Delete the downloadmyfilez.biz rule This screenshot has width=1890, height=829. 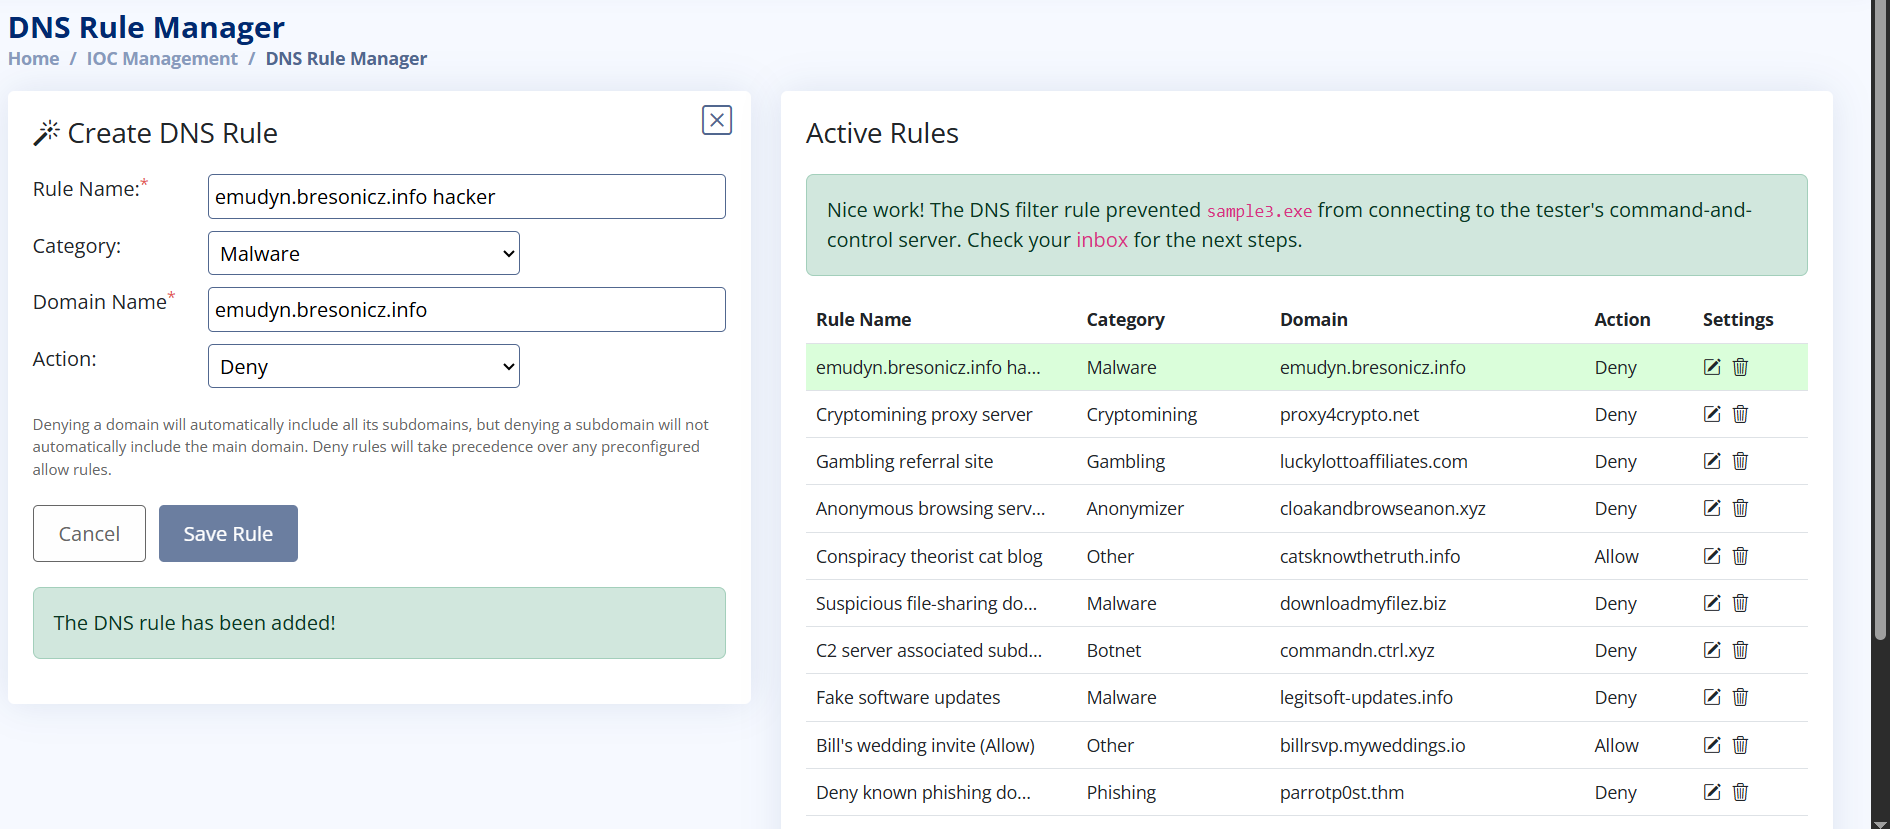(1740, 603)
